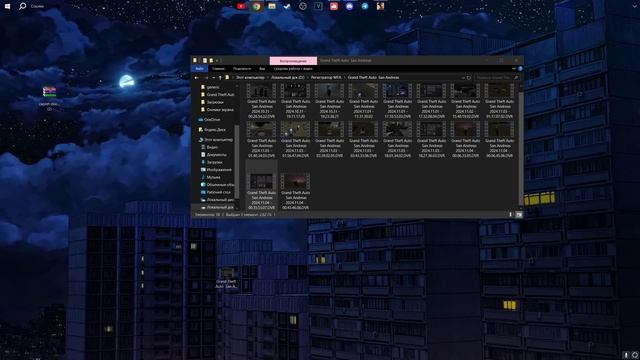The height and width of the screenshot is (360, 640).
Task: Open the taskbar search icon
Action: (x=22, y=6)
